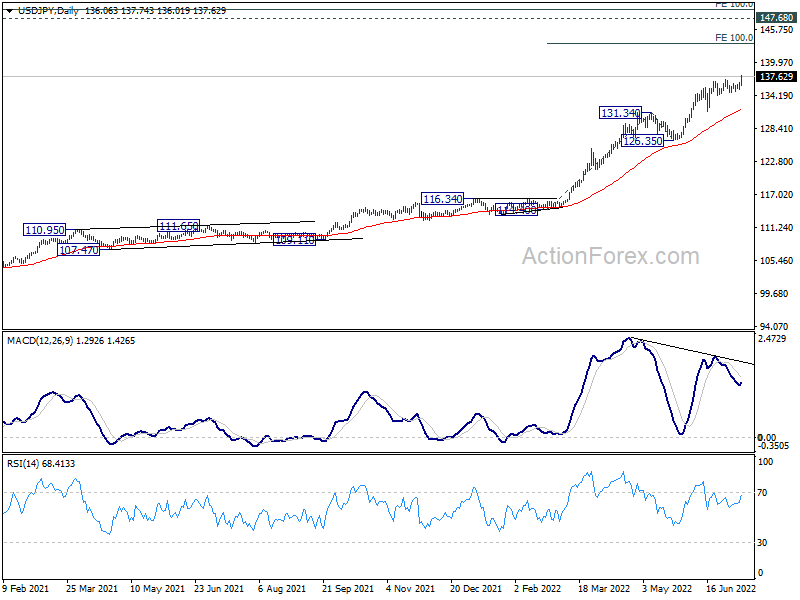The image size is (800, 600).
Task: Click the 139.970 price axis value
Action: (776, 63)
